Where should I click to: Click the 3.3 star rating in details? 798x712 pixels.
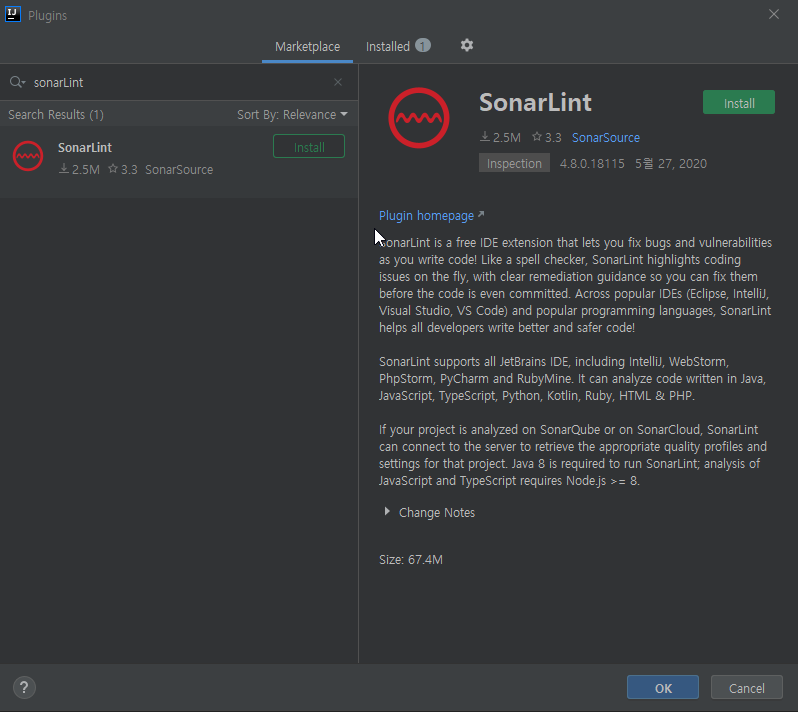point(547,138)
